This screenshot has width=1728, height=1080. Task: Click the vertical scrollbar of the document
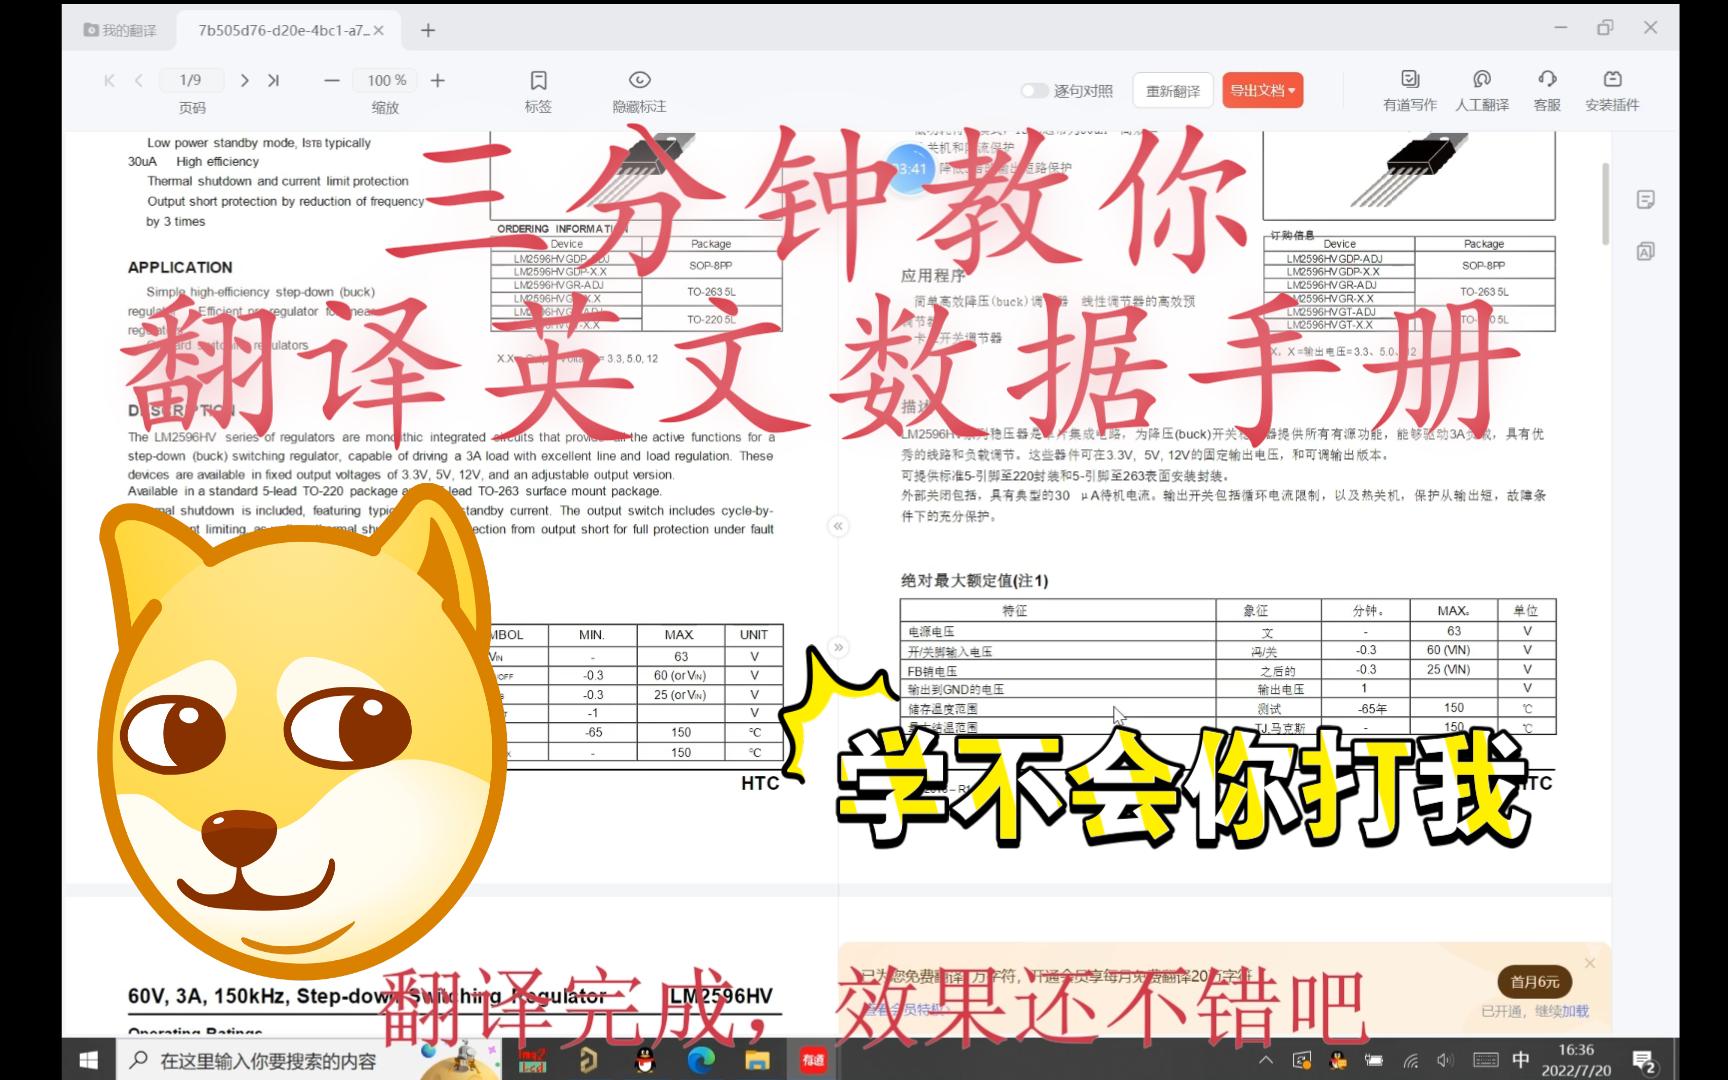[x=1606, y=205]
